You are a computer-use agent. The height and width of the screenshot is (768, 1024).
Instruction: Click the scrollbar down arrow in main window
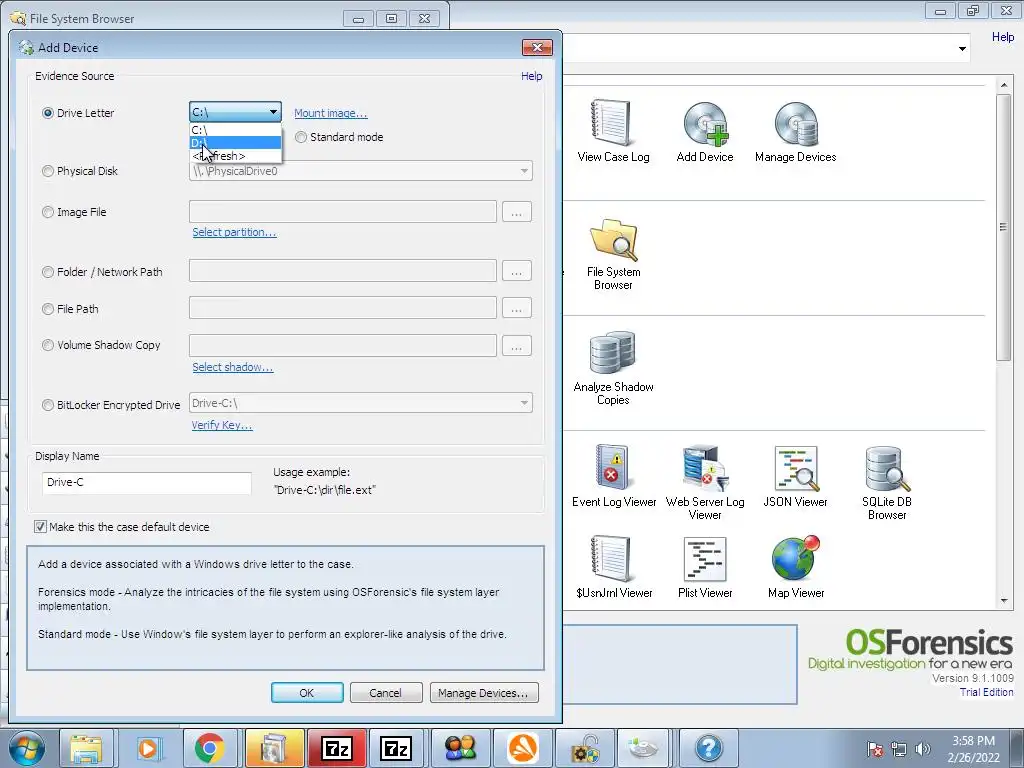[x=1004, y=601]
